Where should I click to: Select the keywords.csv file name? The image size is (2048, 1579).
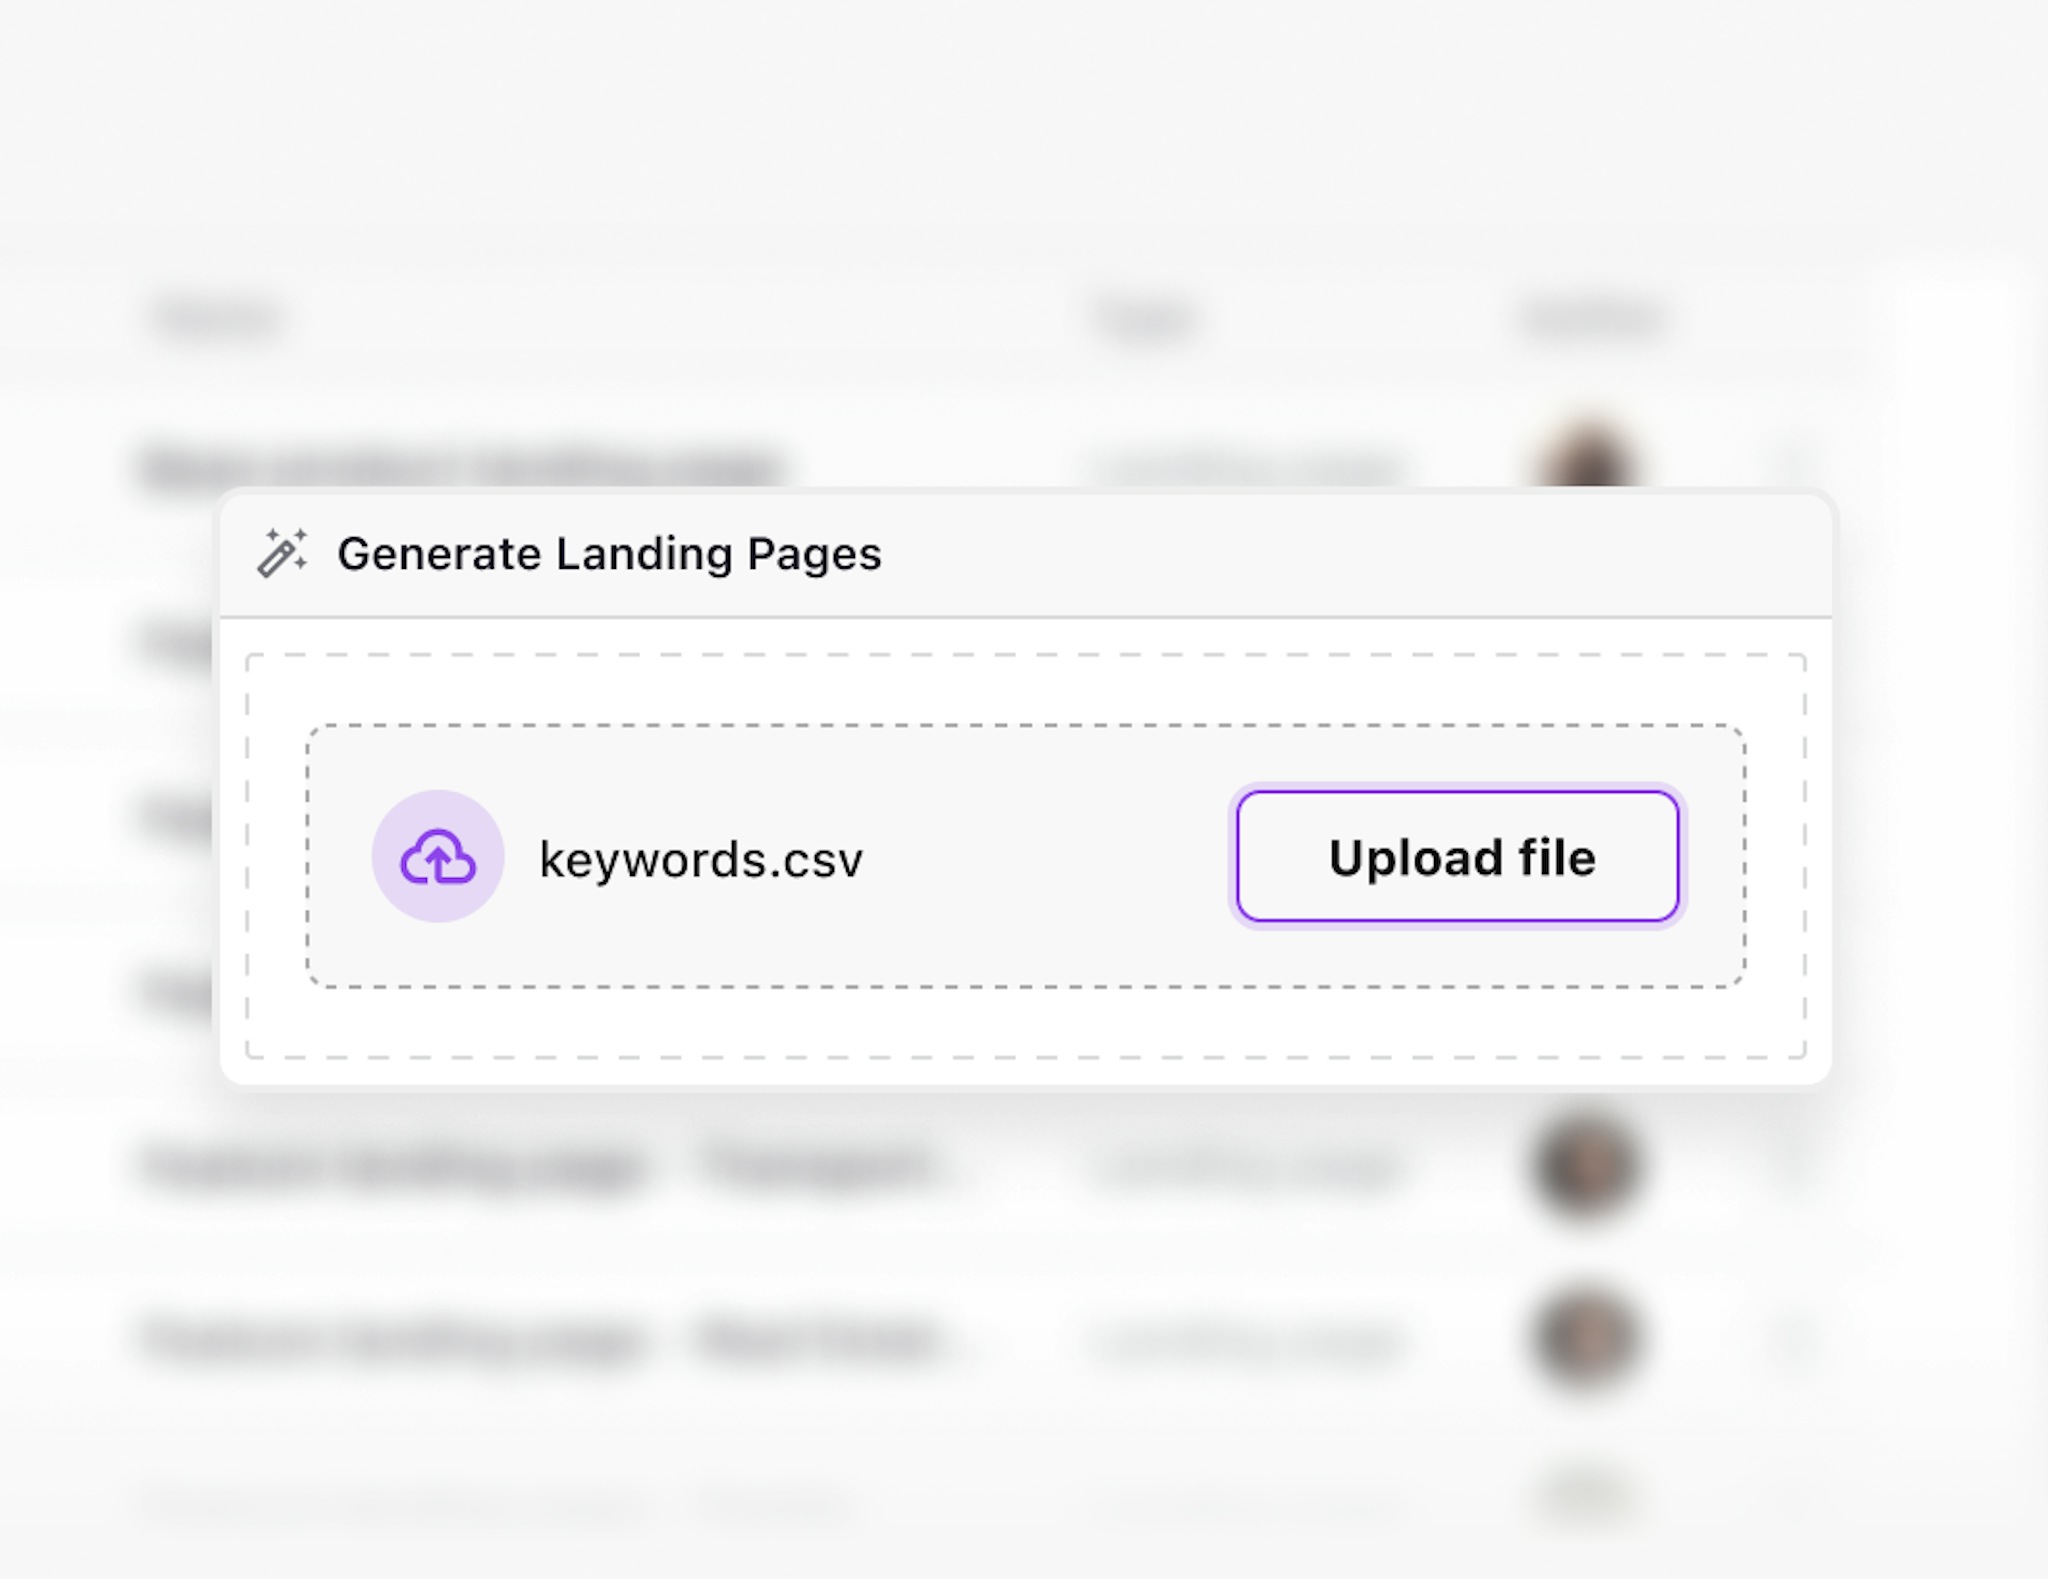point(700,859)
